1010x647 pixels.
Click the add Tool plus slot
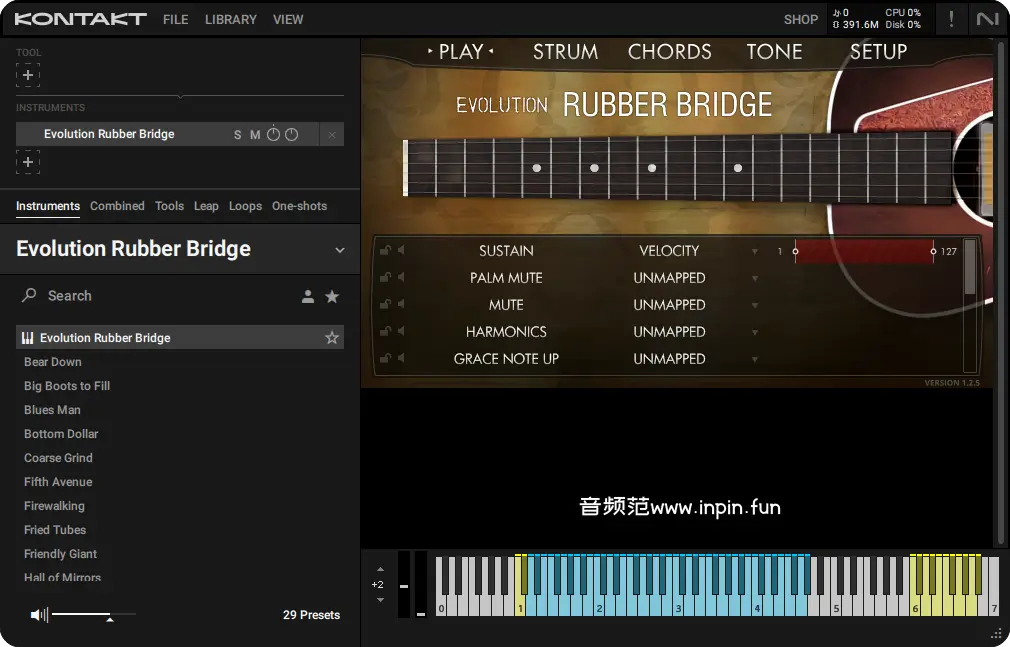coord(28,75)
